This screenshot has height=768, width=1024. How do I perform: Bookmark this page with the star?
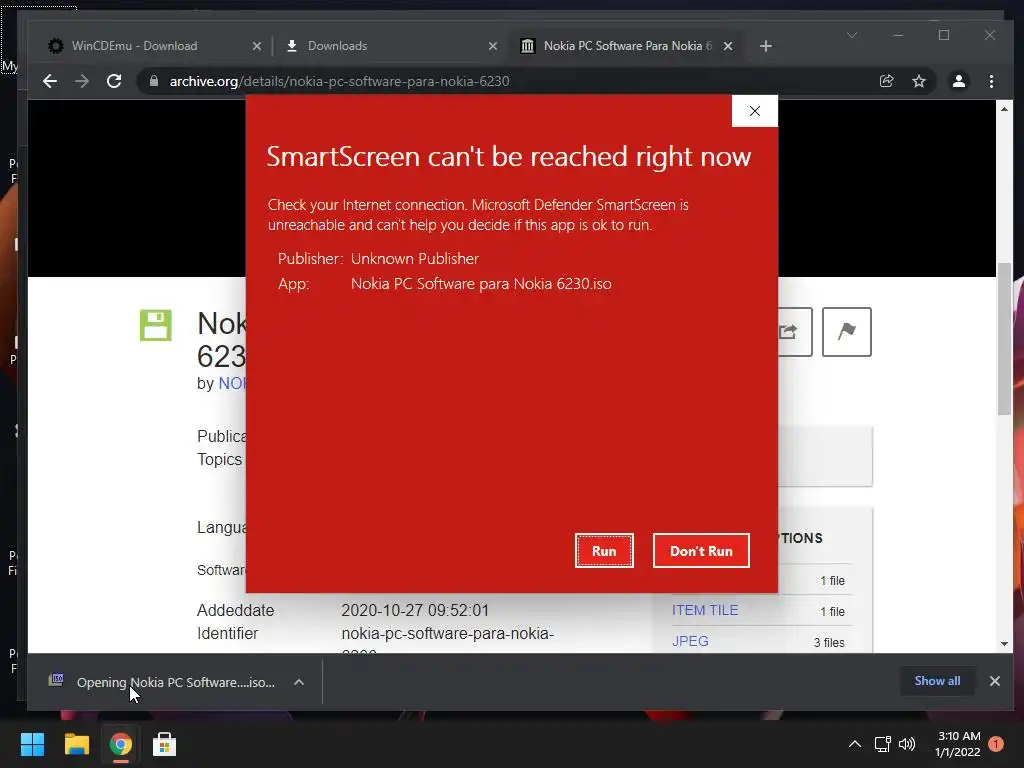pyautogui.click(x=919, y=81)
